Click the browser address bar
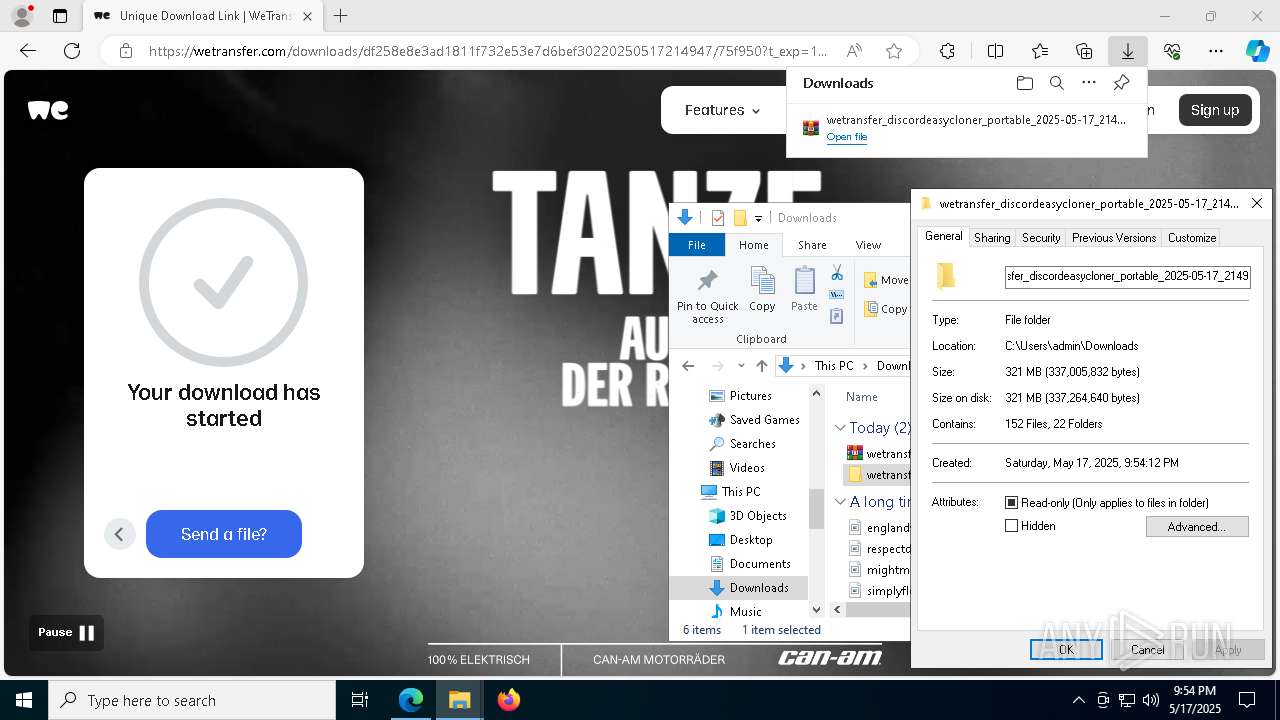Viewport: 1280px width, 720px height. [x=487, y=51]
